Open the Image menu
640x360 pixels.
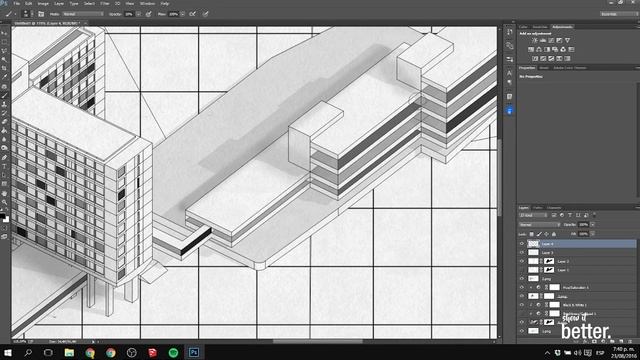(43, 3)
